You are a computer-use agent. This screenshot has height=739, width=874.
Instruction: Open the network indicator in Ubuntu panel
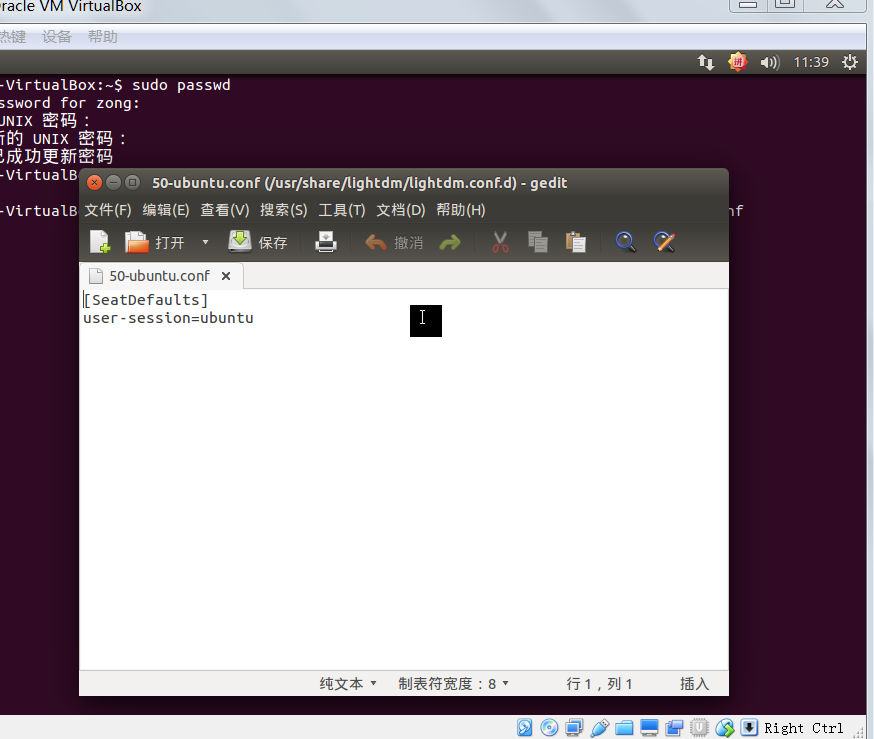706,62
